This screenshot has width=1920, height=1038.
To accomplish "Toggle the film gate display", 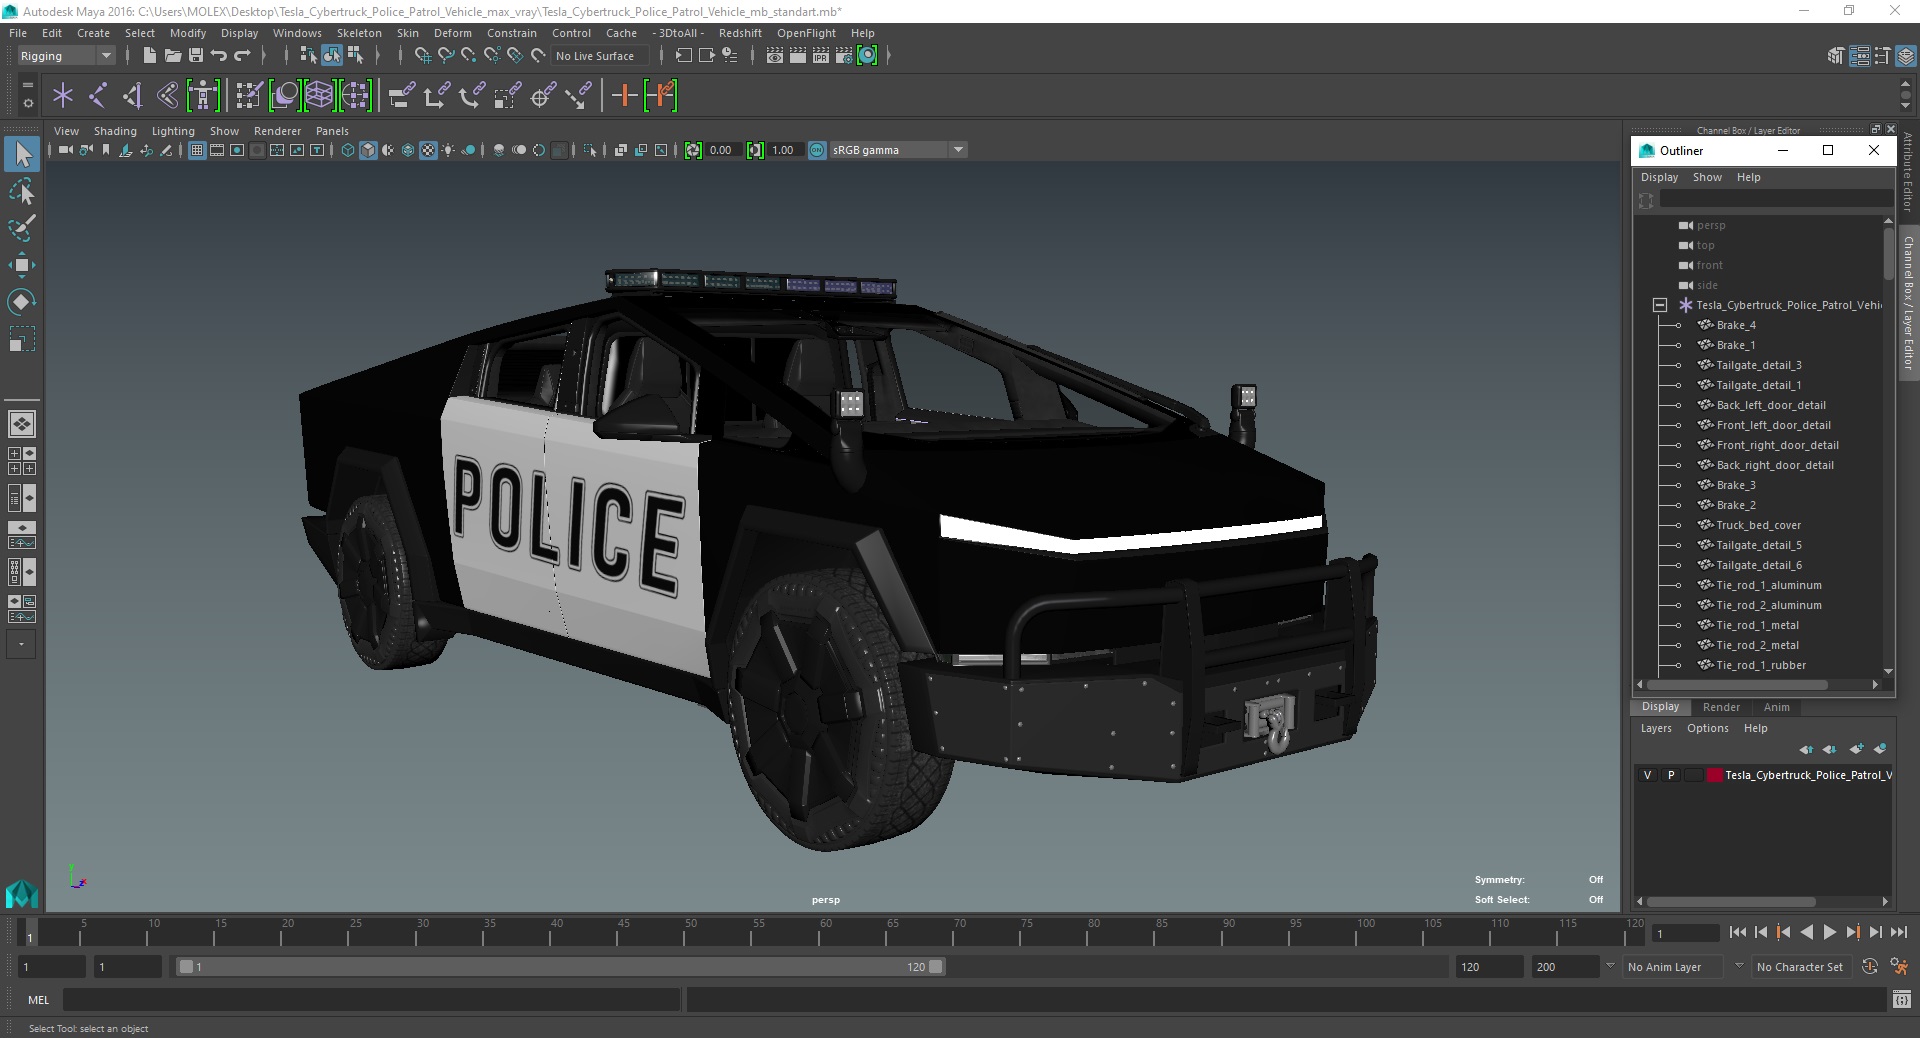I will tap(217, 150).
